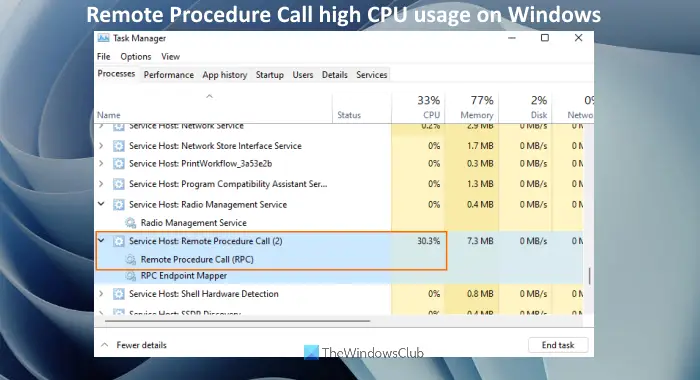Click the horizontal scrollbar thumb
The image size is (700, 380).
coord(238,321)
